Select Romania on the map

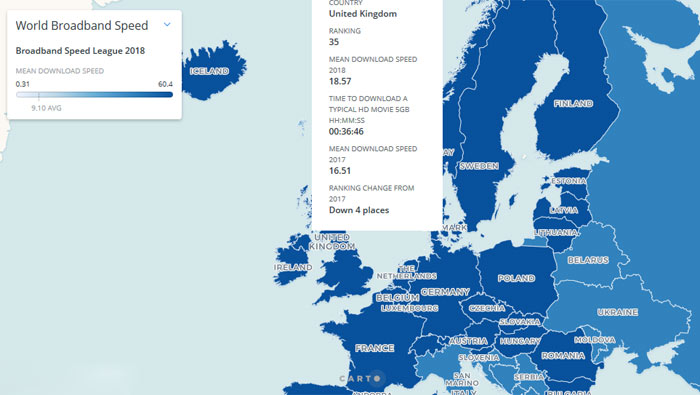pyautogui.click(x=563, y=356)
